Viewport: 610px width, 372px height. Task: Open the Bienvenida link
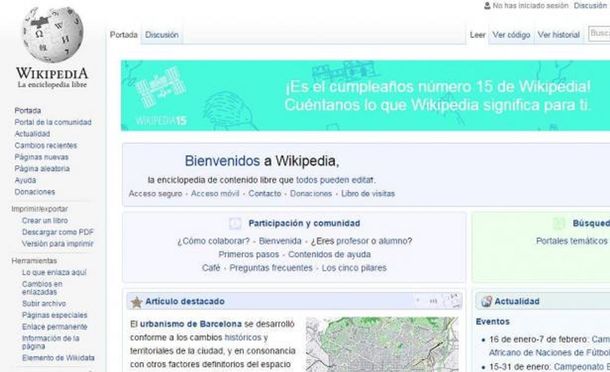280,241
